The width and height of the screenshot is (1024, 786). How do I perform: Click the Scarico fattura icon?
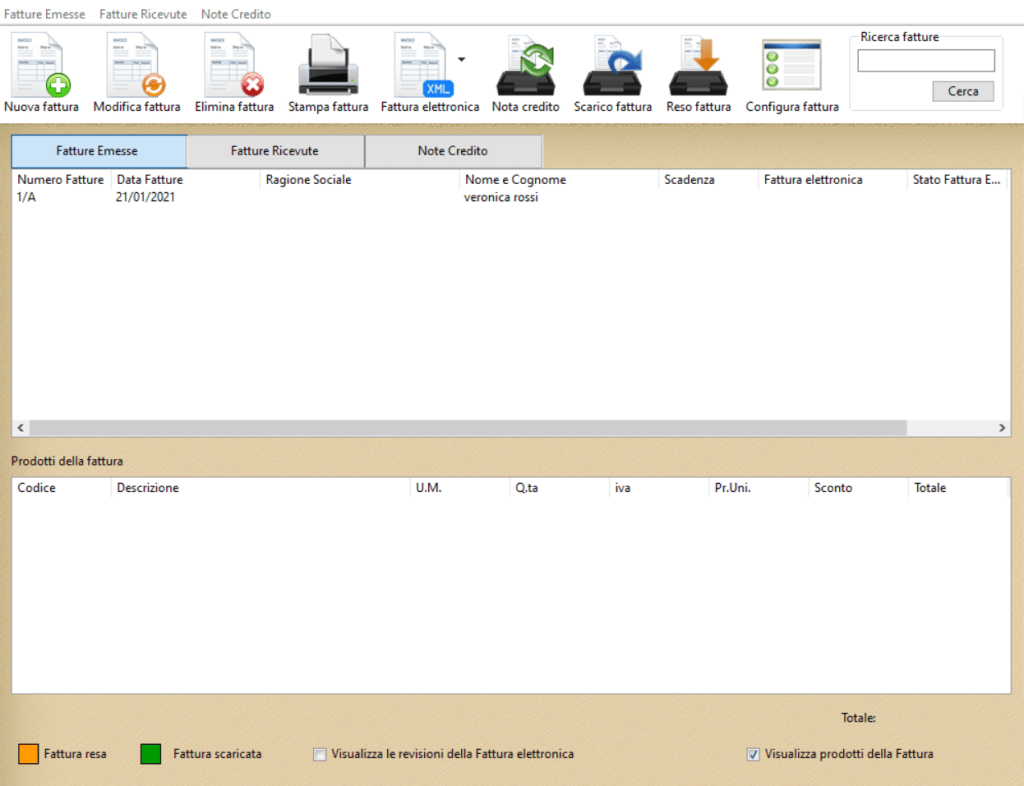click(x=612, y=66)
